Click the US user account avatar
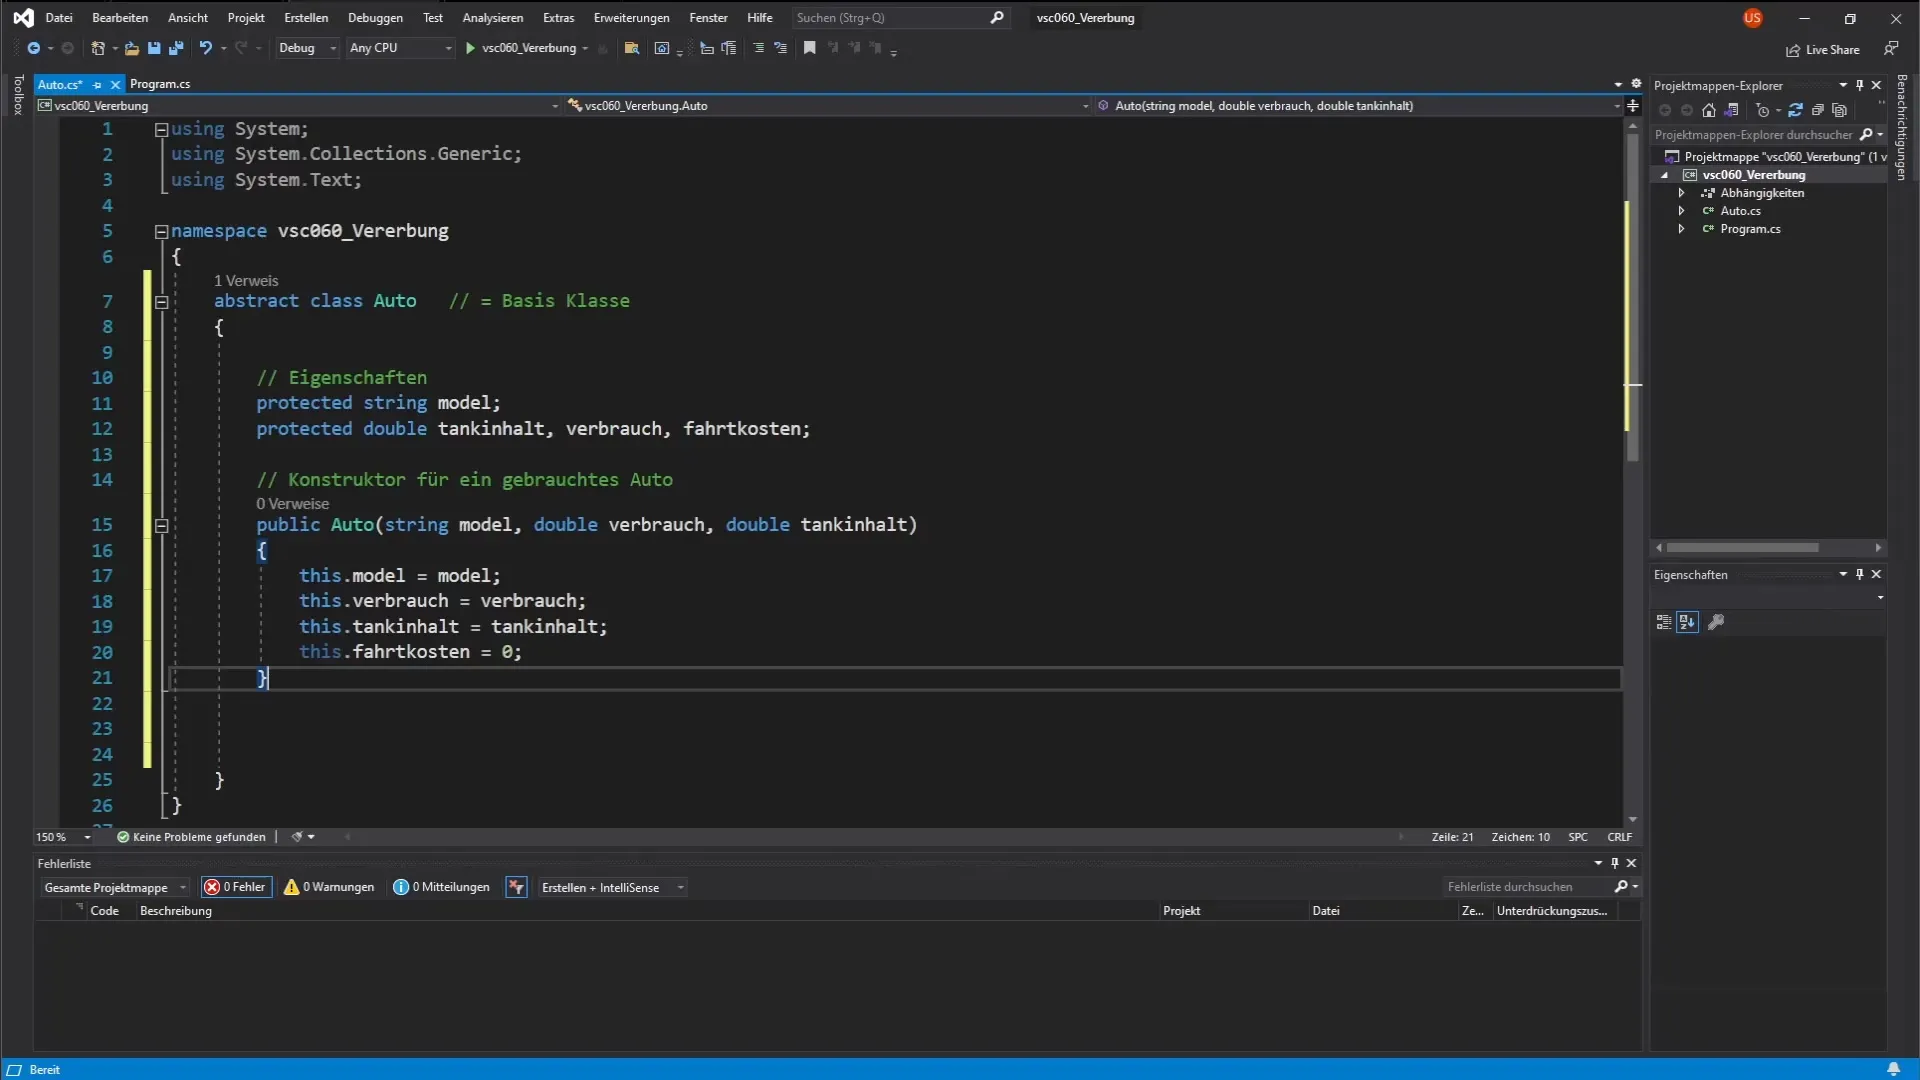The height and width of the screenshot is (1080, 1920). [x=1753, y=18]
